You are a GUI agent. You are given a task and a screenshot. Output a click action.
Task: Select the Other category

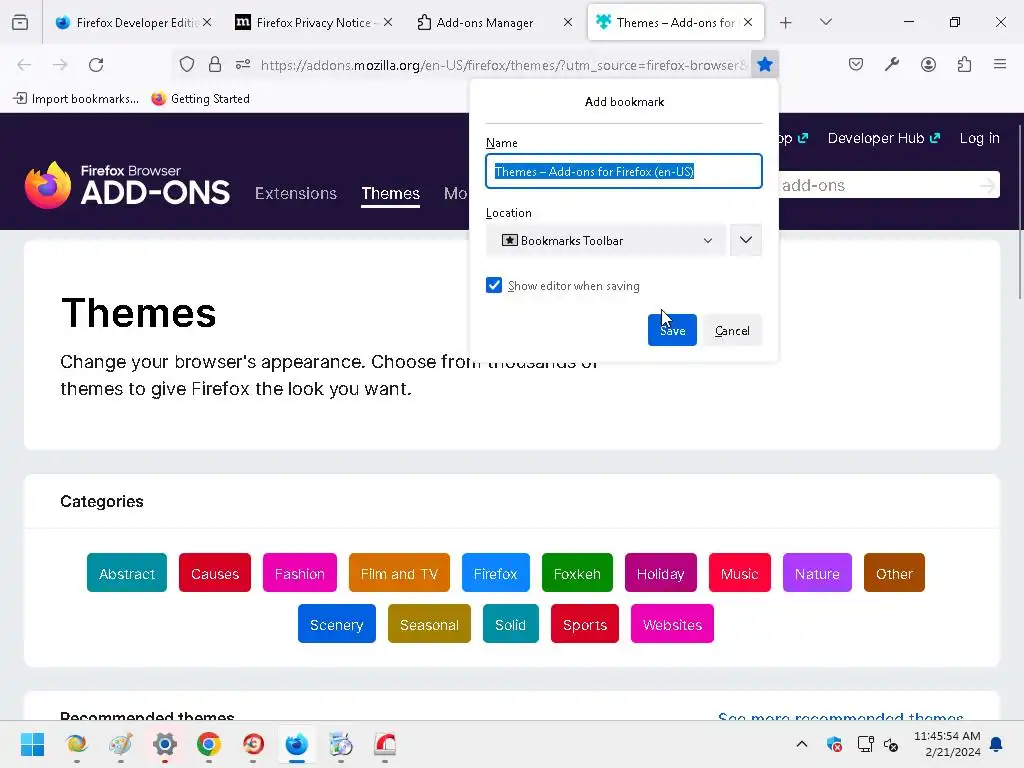pyautogui.click(x=894, y=573)
